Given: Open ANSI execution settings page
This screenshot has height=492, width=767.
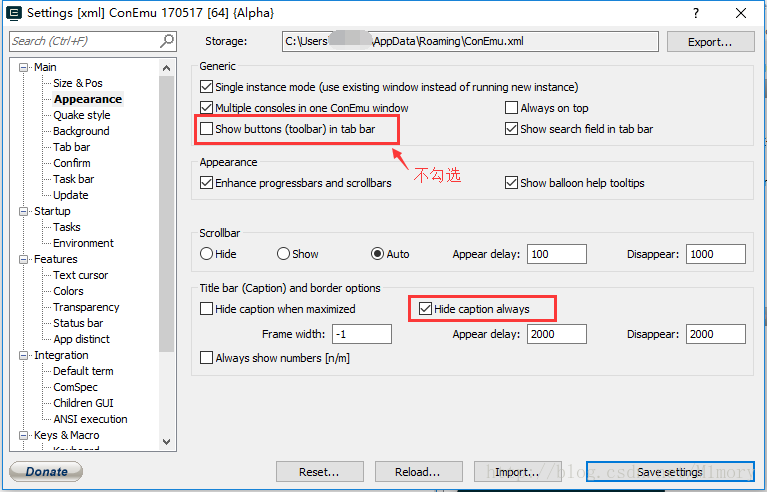Looking at the screenshot, I should 90,419.
